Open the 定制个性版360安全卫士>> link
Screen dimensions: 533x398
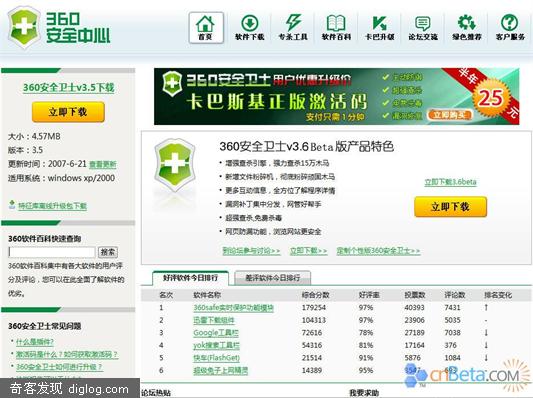tap(378, 251)
